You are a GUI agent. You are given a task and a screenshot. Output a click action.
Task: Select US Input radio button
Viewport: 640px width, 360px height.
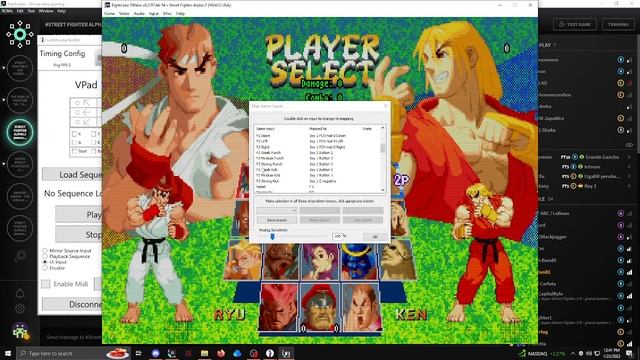(x=45, y=262)
